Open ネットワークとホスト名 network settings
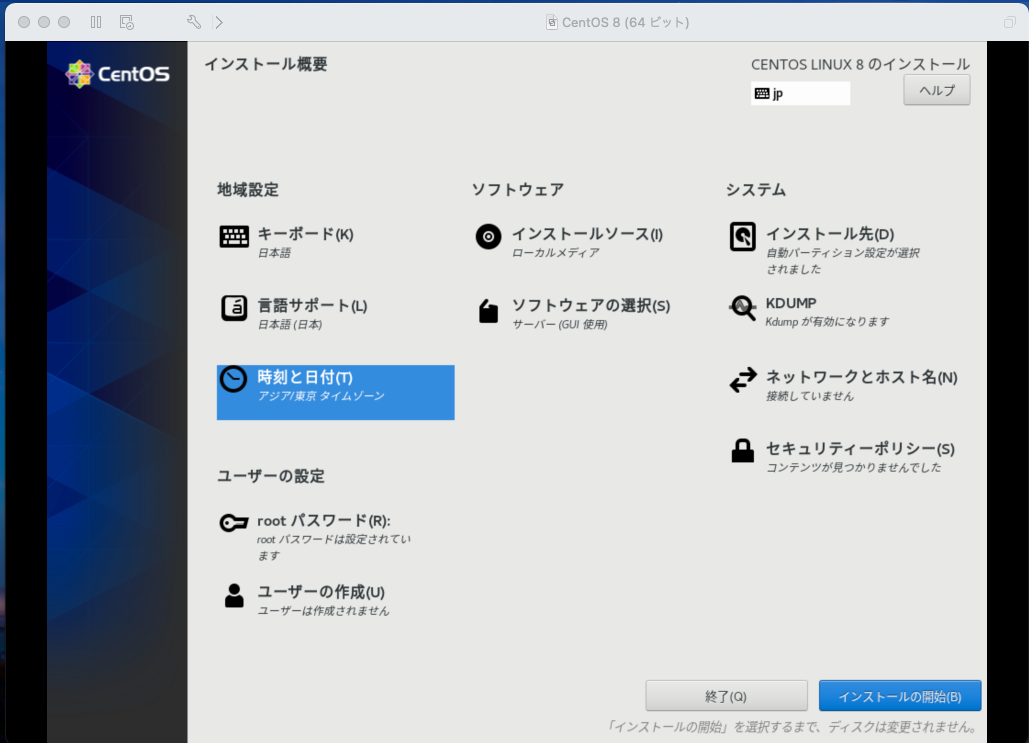 [742, 380]
